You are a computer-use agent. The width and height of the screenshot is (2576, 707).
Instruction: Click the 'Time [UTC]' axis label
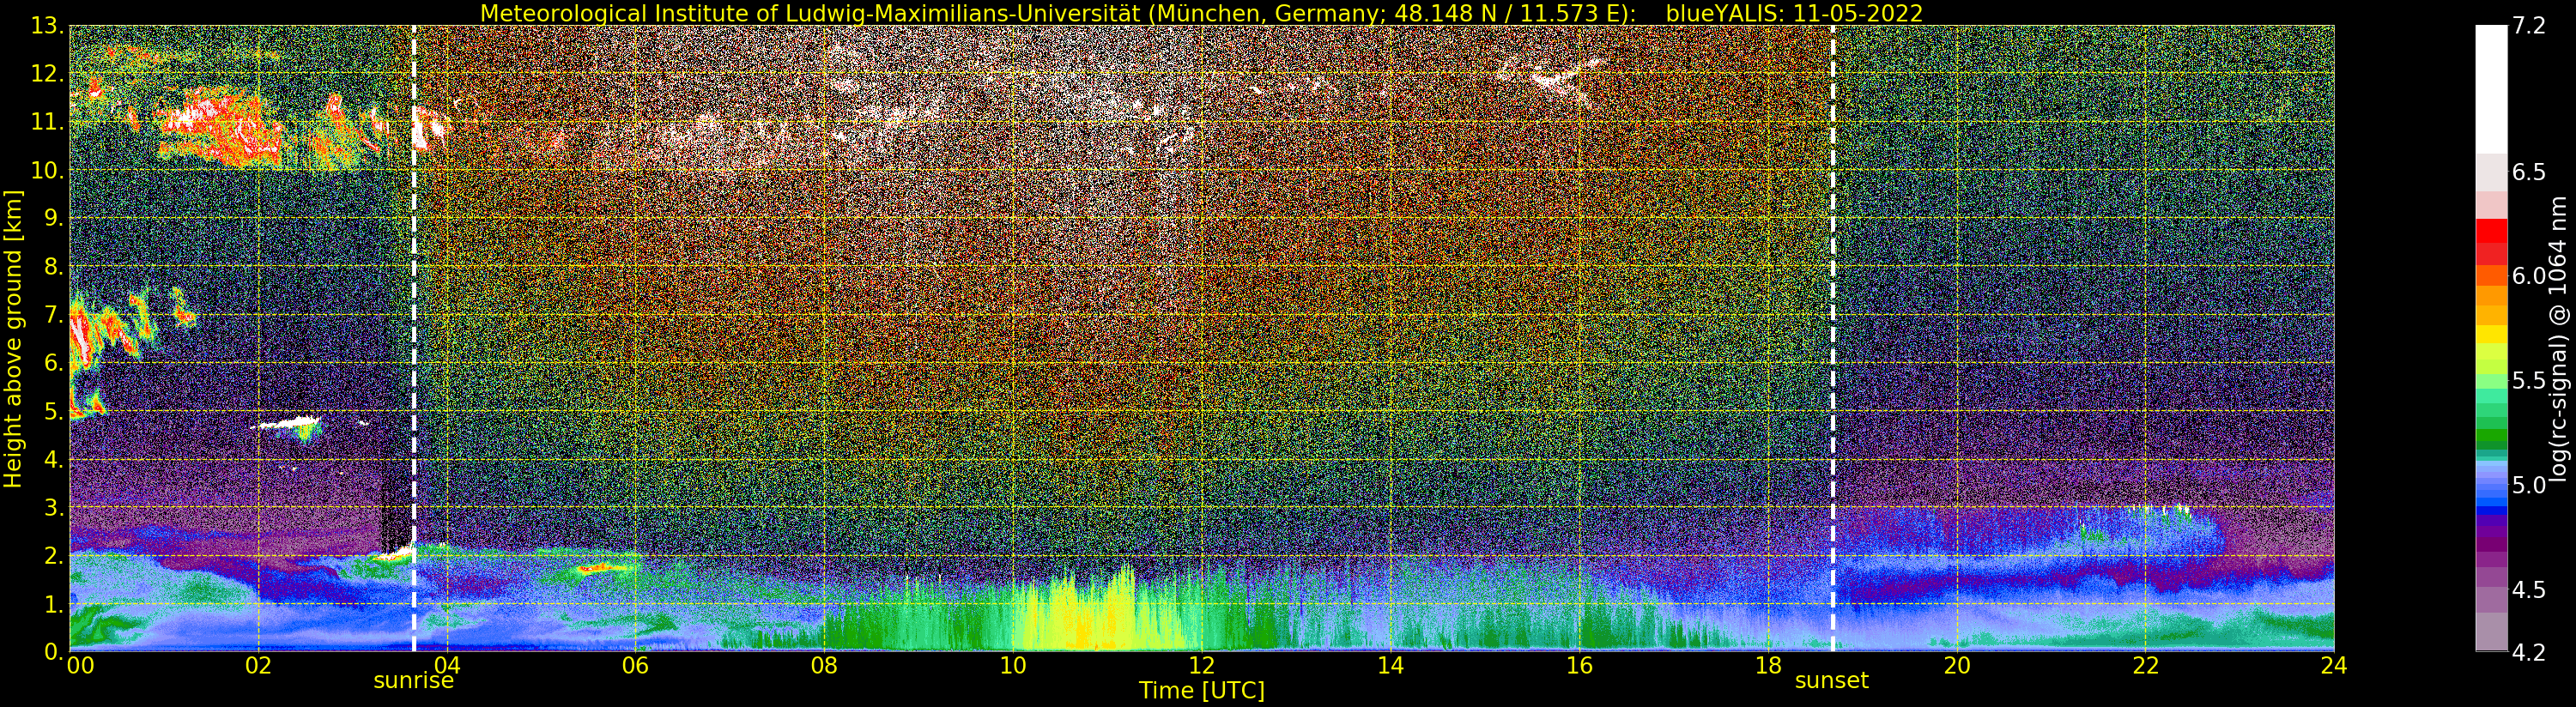click(x=1202, y=690)
